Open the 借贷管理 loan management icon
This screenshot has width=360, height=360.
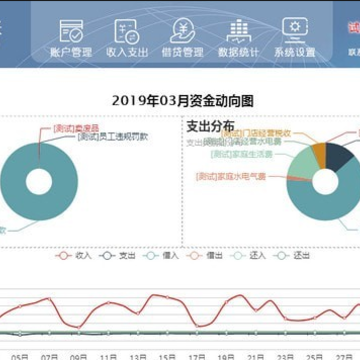pyautogui.click(x=182, y=31)
